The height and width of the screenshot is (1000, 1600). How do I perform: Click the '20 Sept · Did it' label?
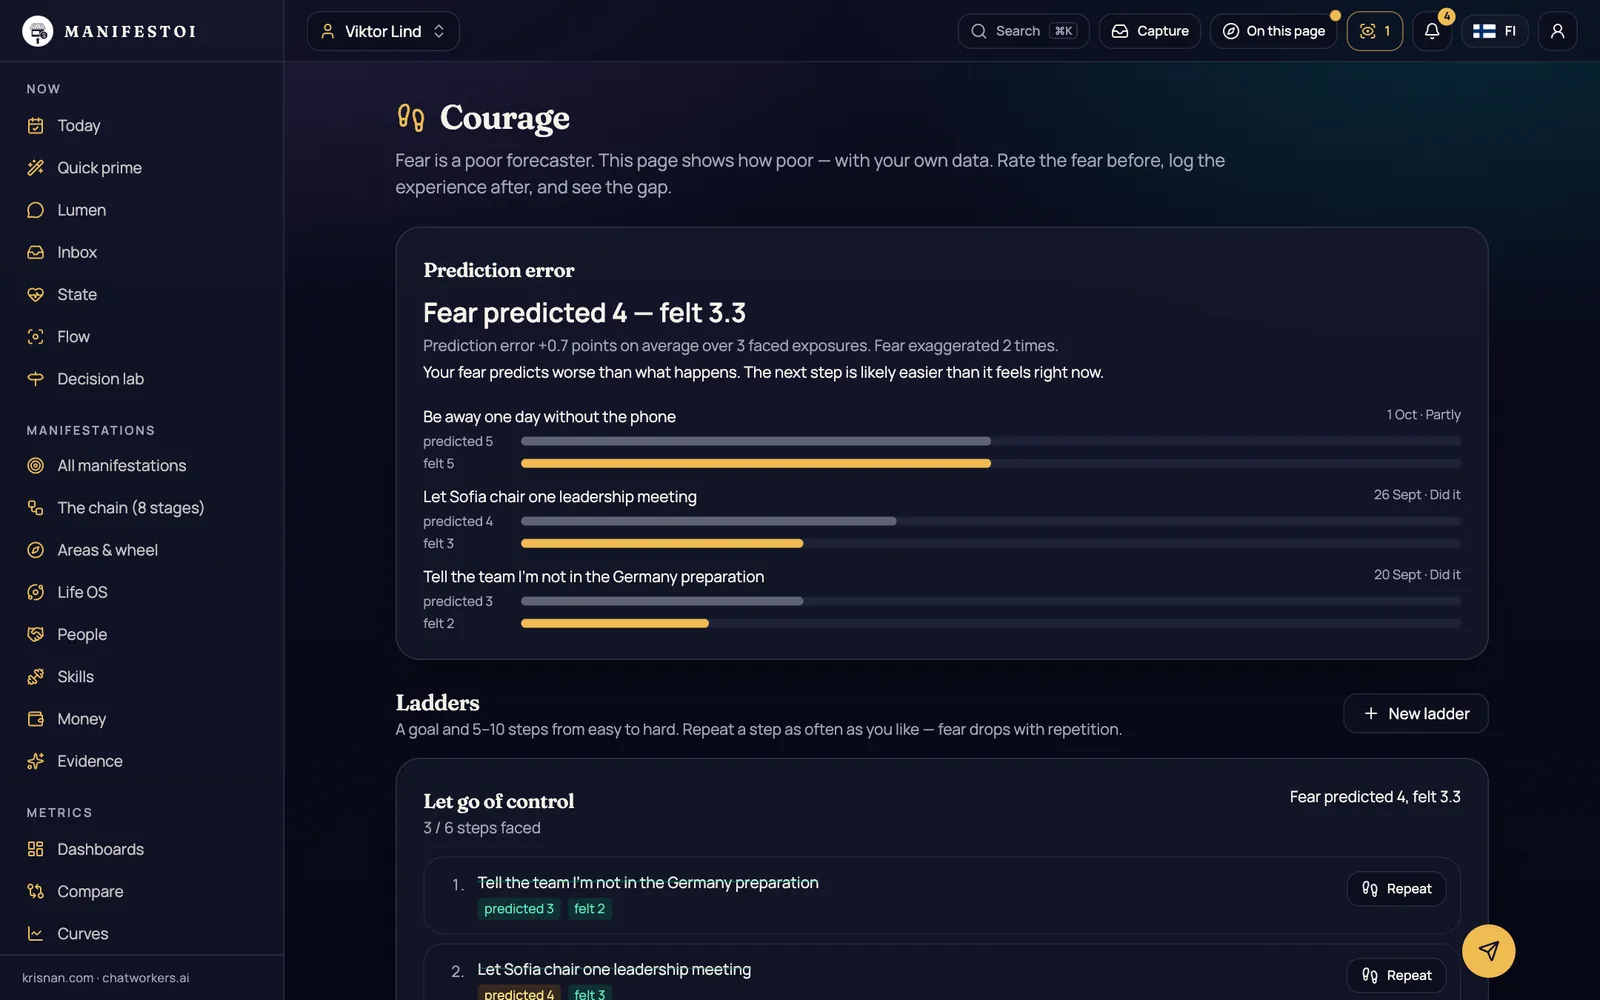[1417, 575]
